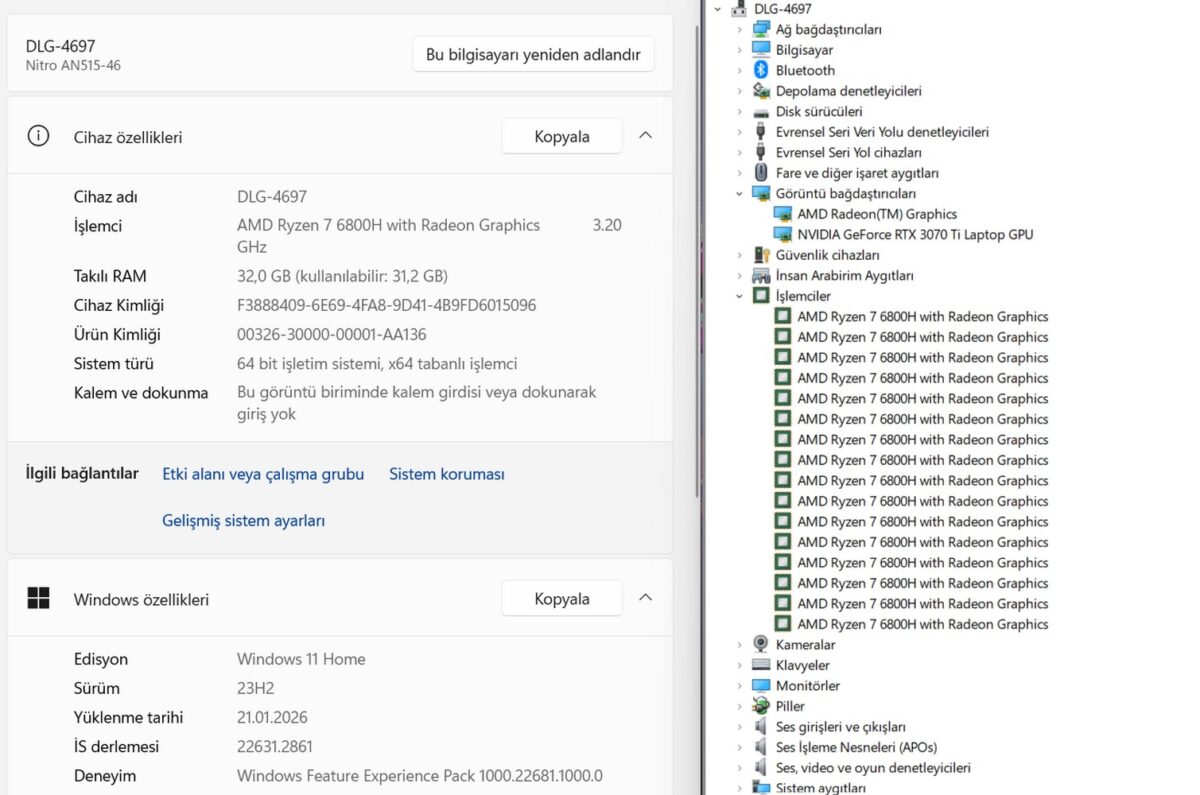Image resolution: width=1200 pixels, height=795 pixels.
Task: Expand the Klavyeler tree arrow
Action: pyautogui.click(x=740, y=665)
